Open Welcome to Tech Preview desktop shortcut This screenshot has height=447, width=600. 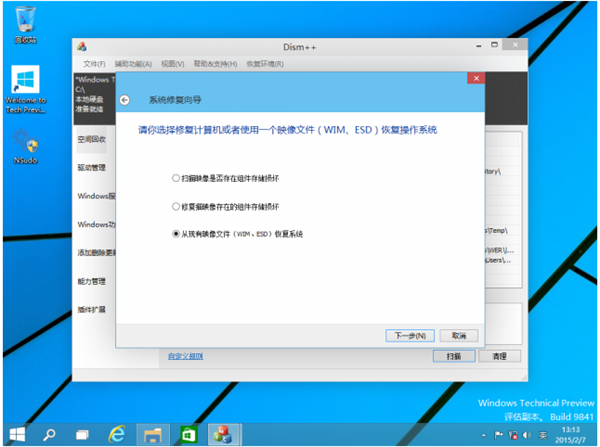point(25,90)
